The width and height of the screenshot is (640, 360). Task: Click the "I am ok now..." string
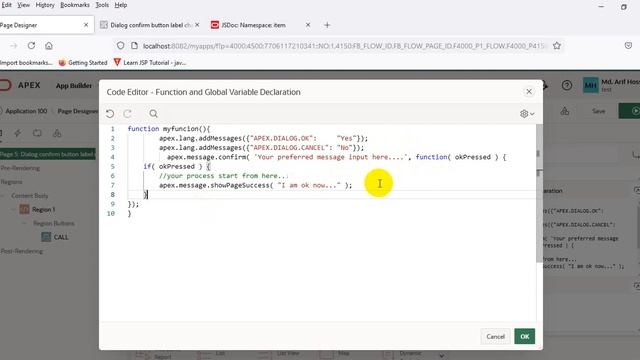coord(309,185)
